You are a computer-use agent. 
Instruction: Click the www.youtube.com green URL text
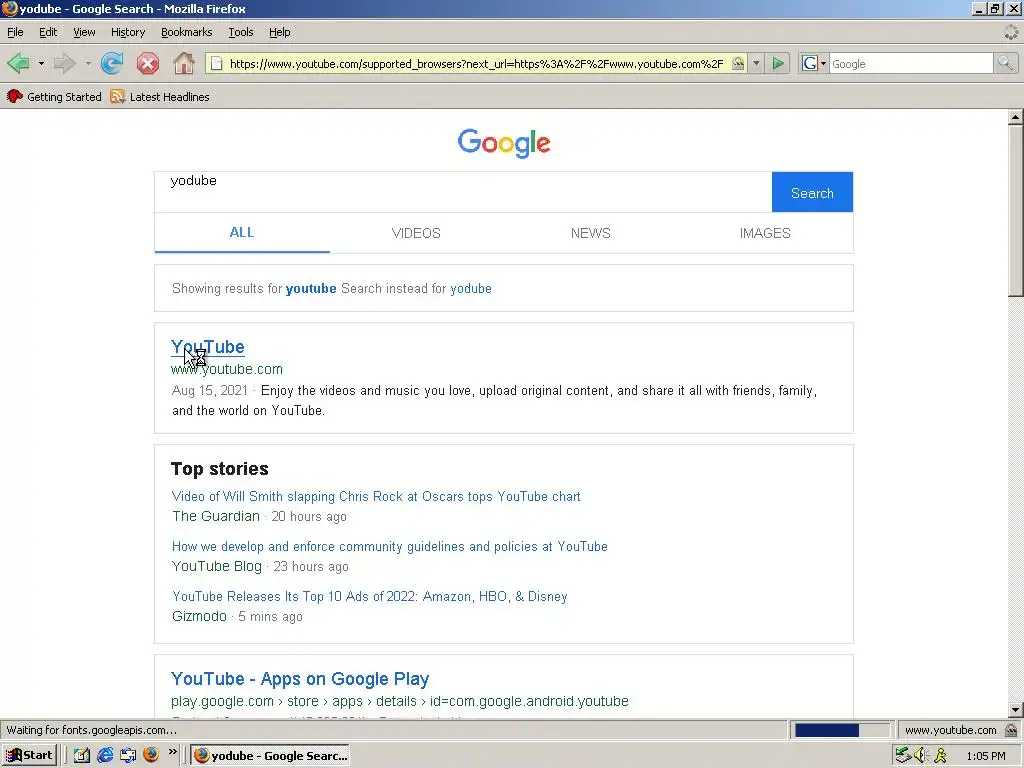[227, 369]
